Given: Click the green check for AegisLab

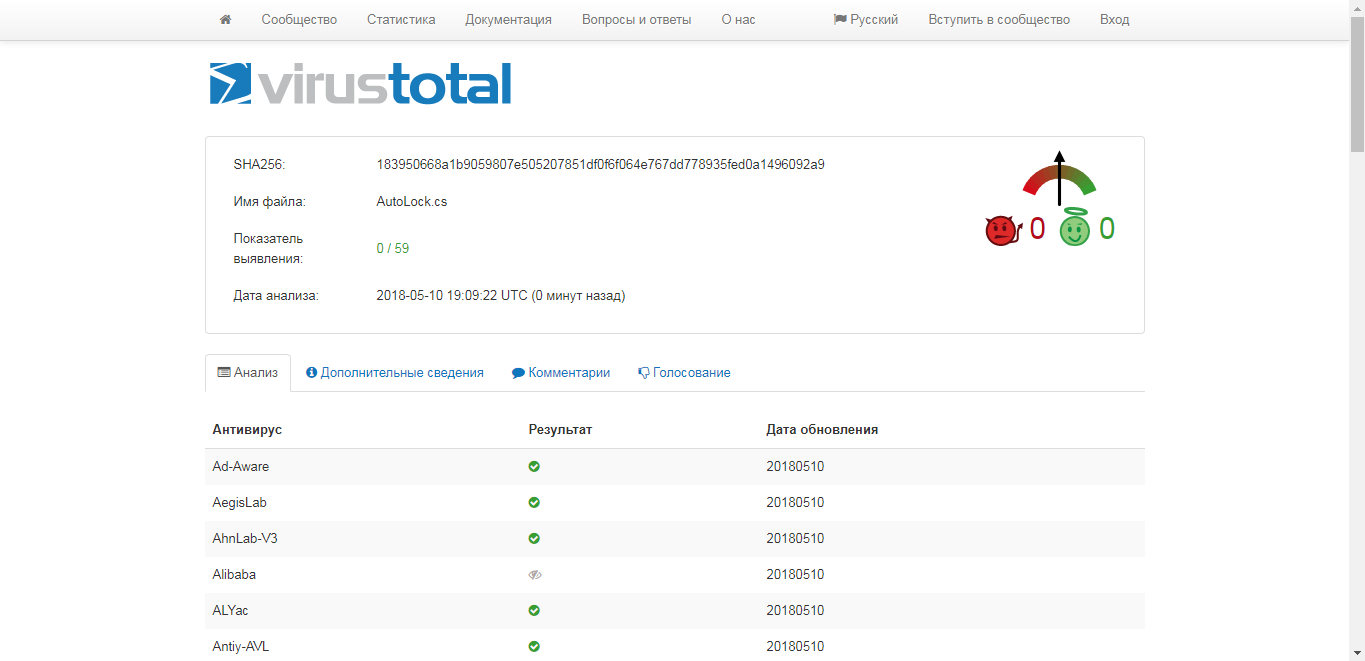Looking at the screenshot, I should point(534,503).
